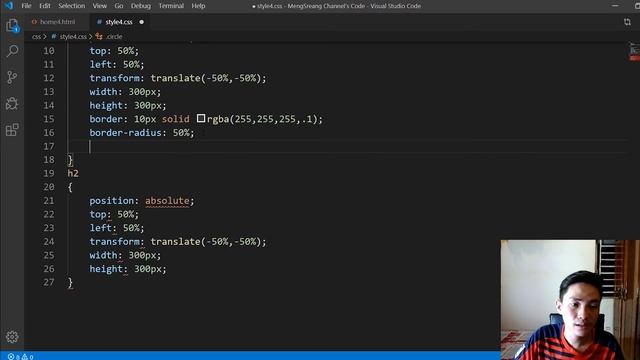
Task: Click the Open Changes icon at top right
Action: point(627,22)
